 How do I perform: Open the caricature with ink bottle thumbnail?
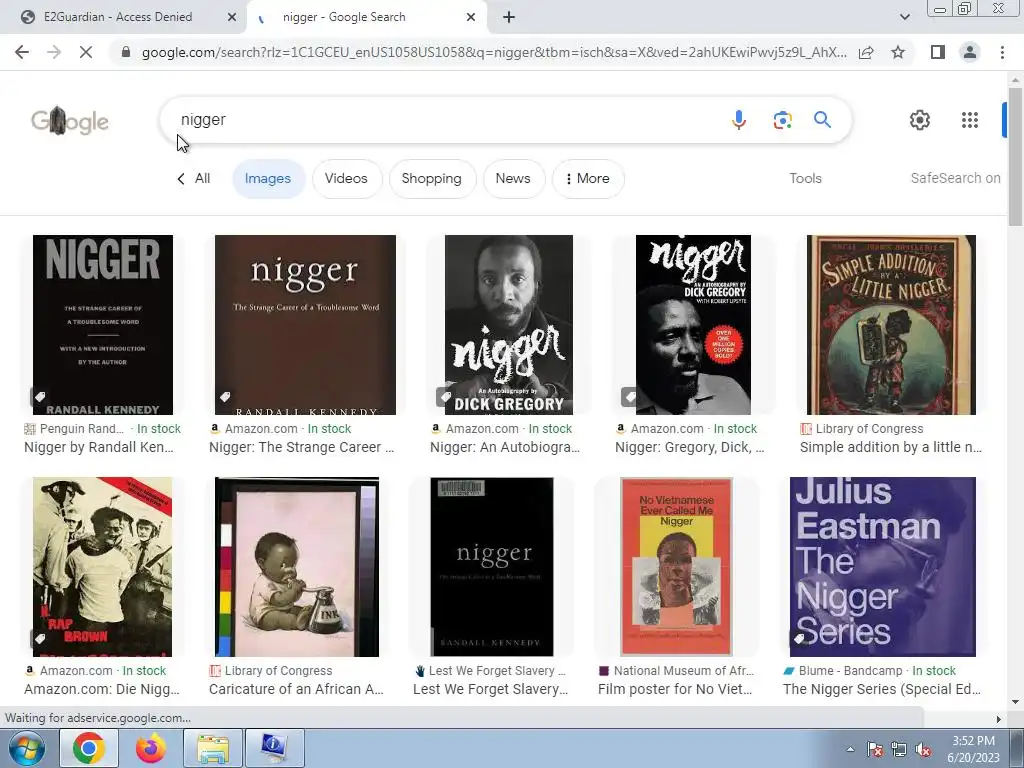point(296,567)
